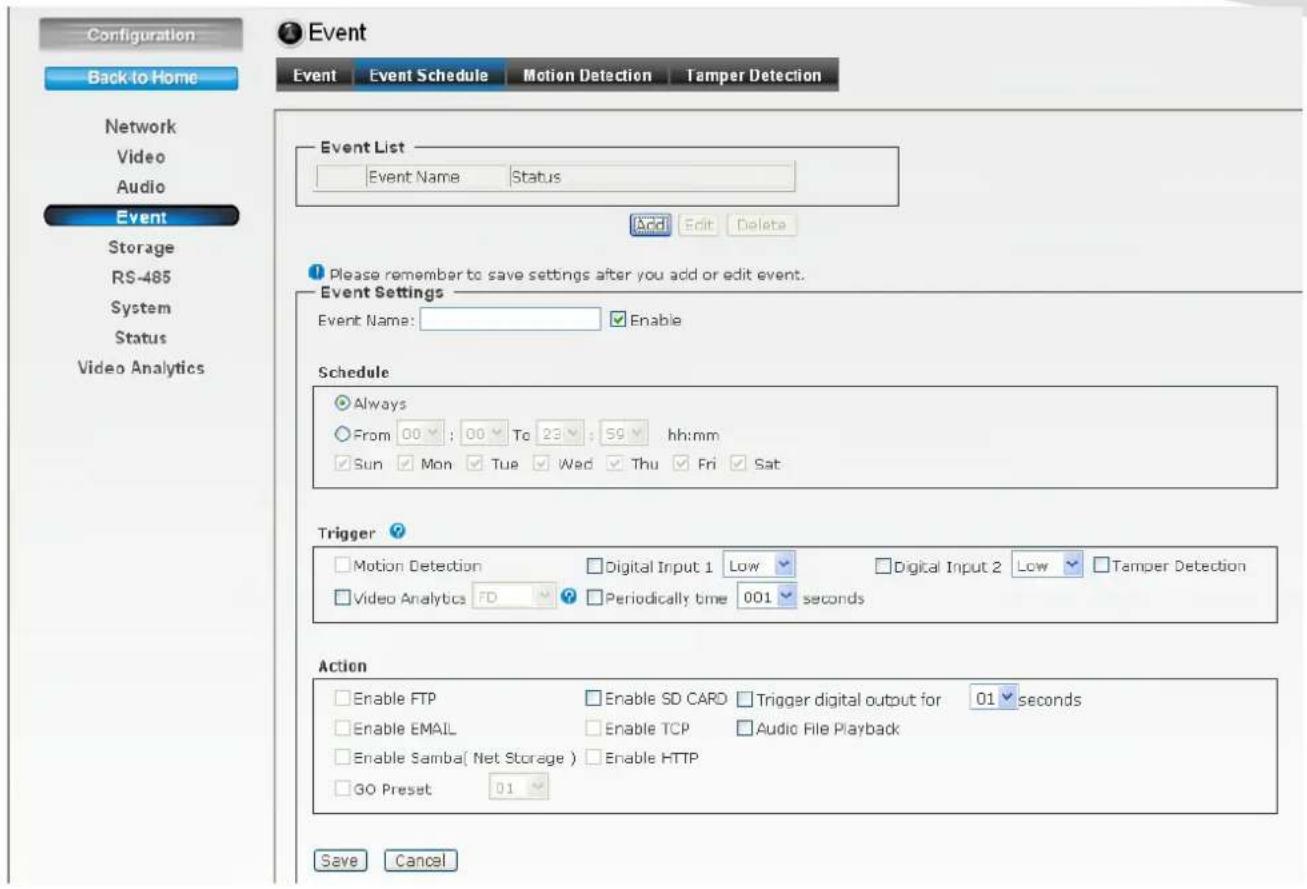Open Audio settings in the sidebar
Screen dimensions: 1307x889
[141, 187]
